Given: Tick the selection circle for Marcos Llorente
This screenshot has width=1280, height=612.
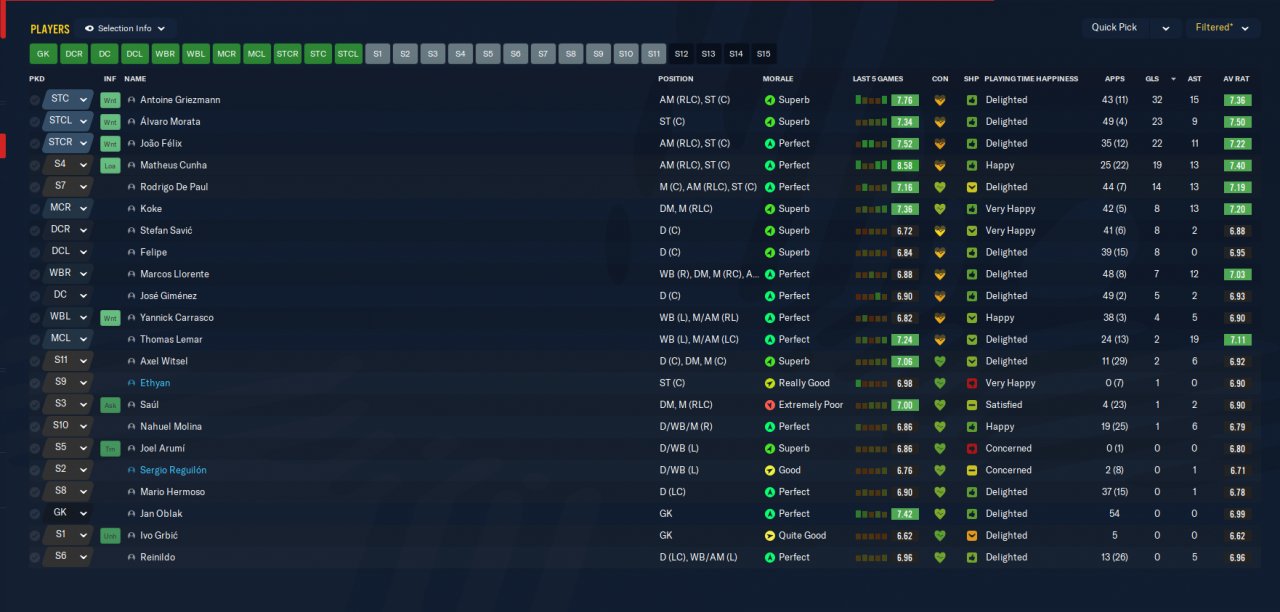Looking at the screenshot, I should 35,274.
